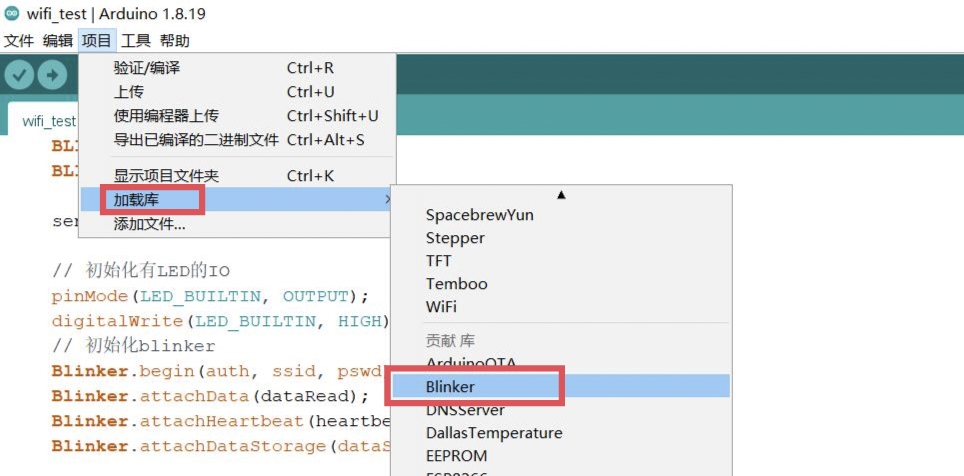Select 导出已编译的二进制文件 option
This screenshot has width=964, height=476.
tap(196, 140)
